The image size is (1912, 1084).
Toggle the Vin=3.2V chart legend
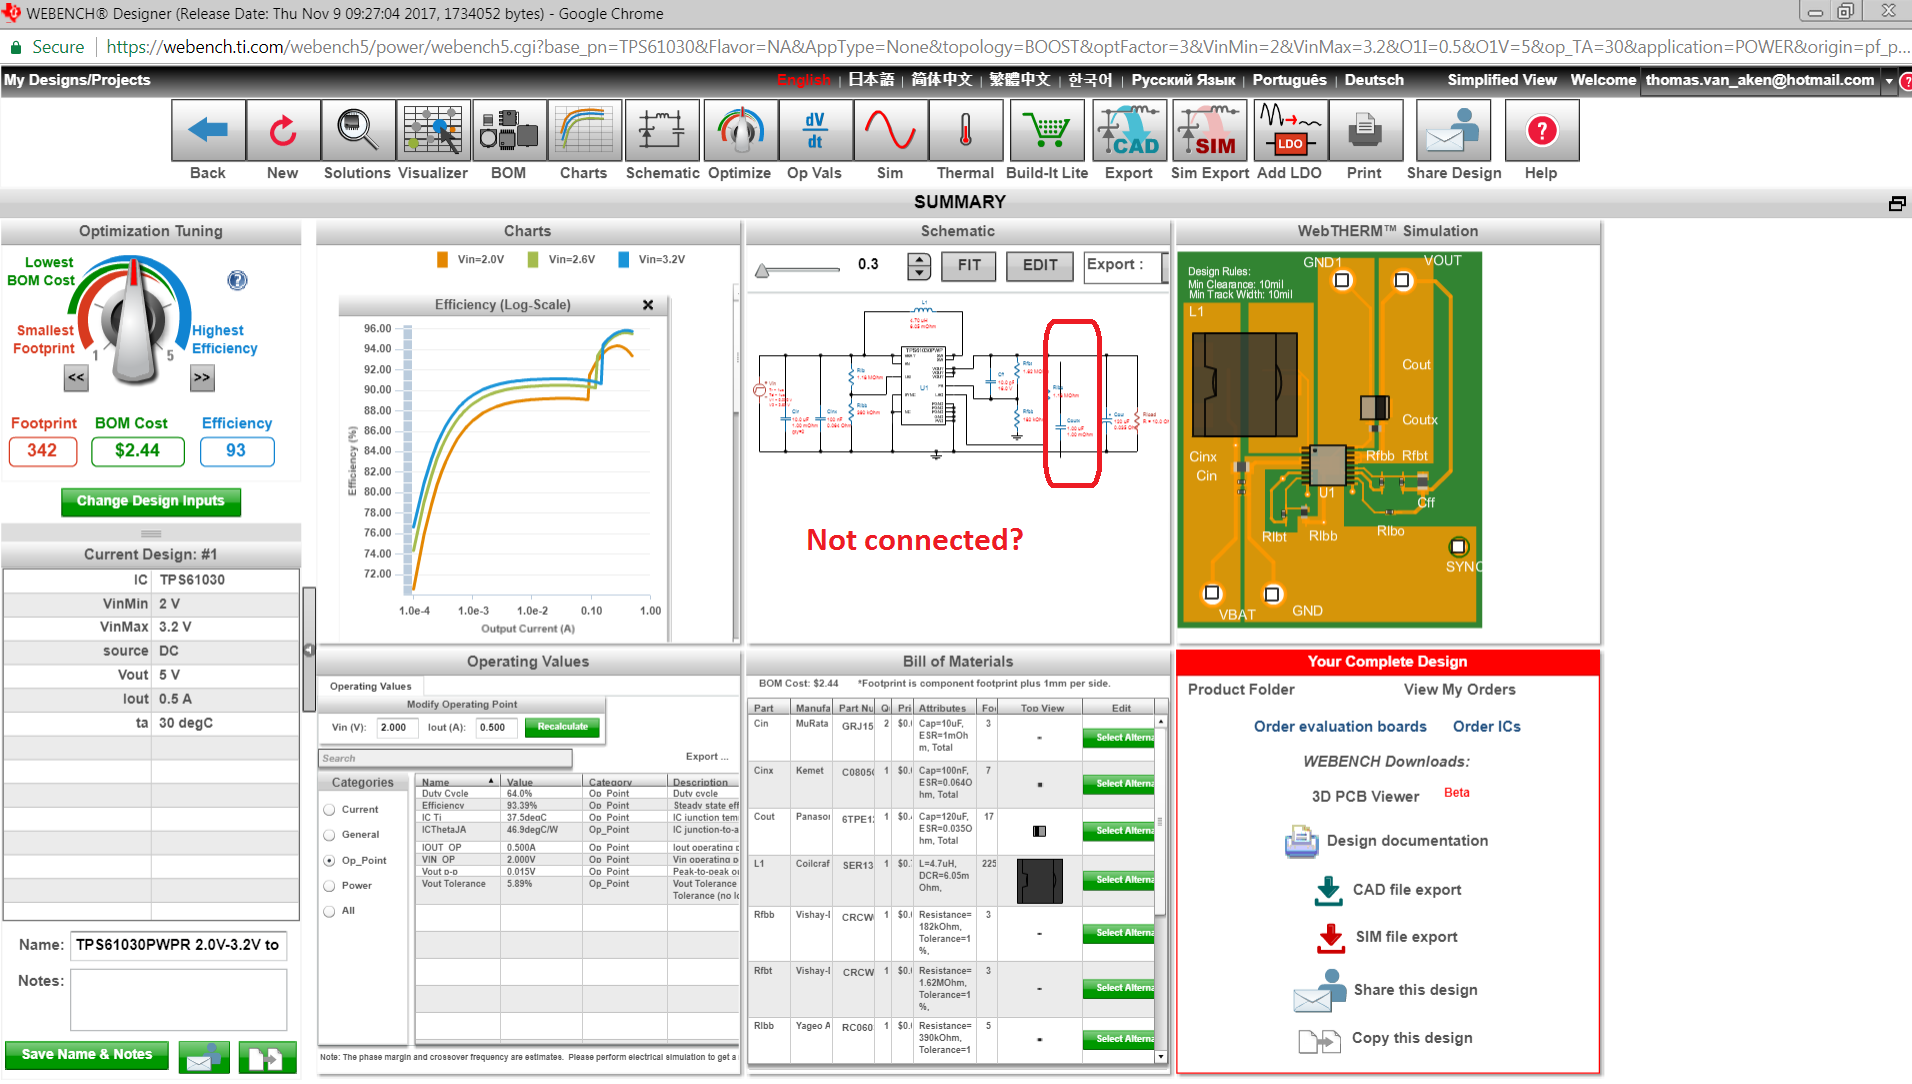tap(651, 260)
